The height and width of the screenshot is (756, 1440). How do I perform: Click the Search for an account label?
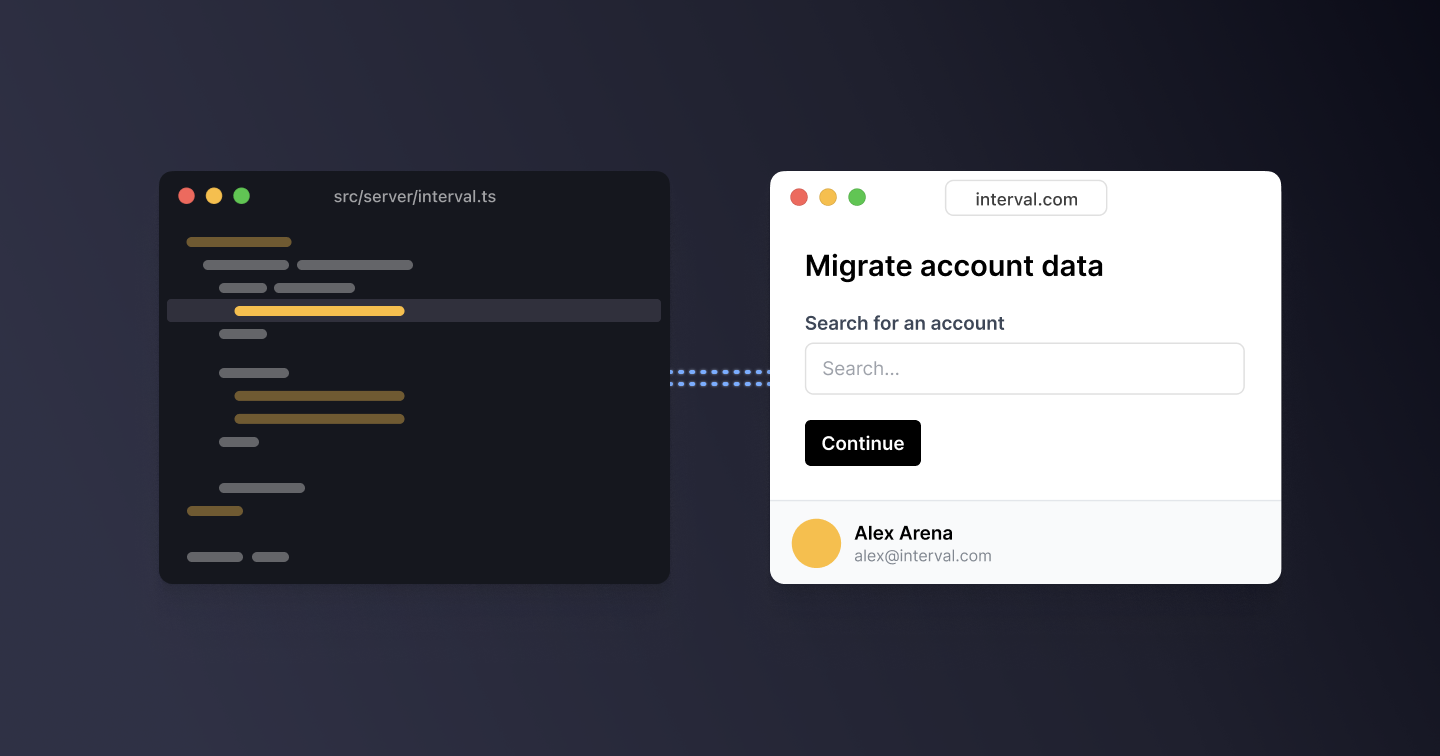click(904, 323)
